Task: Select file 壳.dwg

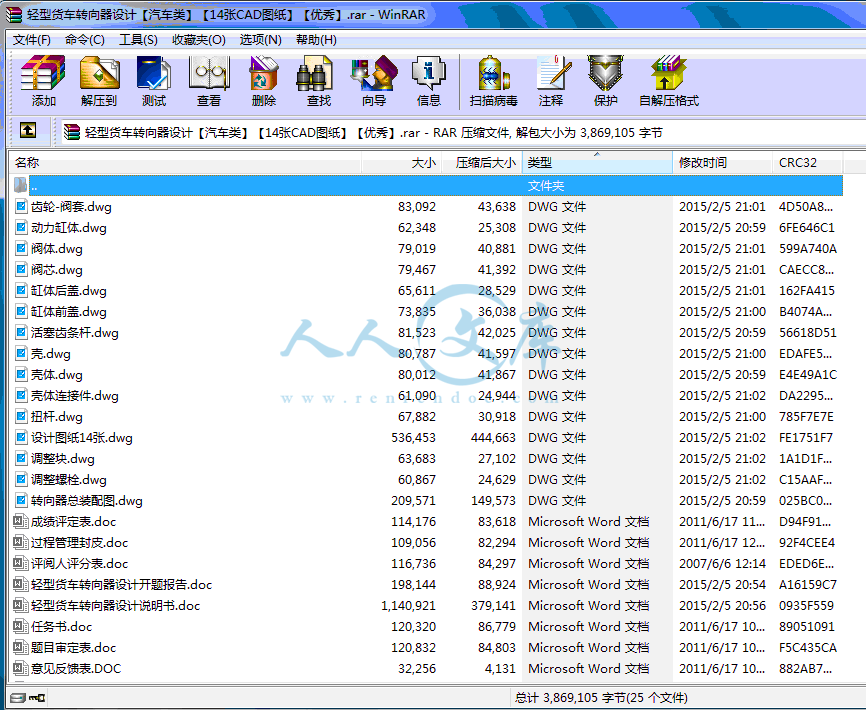Action: [51, 354]
